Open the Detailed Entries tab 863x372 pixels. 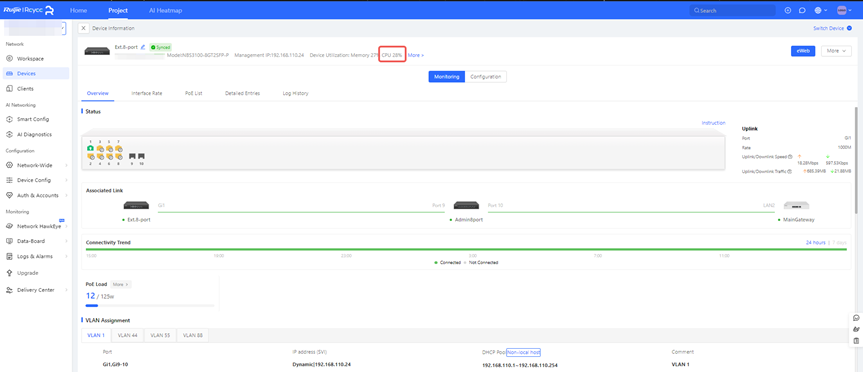[243, 94]
